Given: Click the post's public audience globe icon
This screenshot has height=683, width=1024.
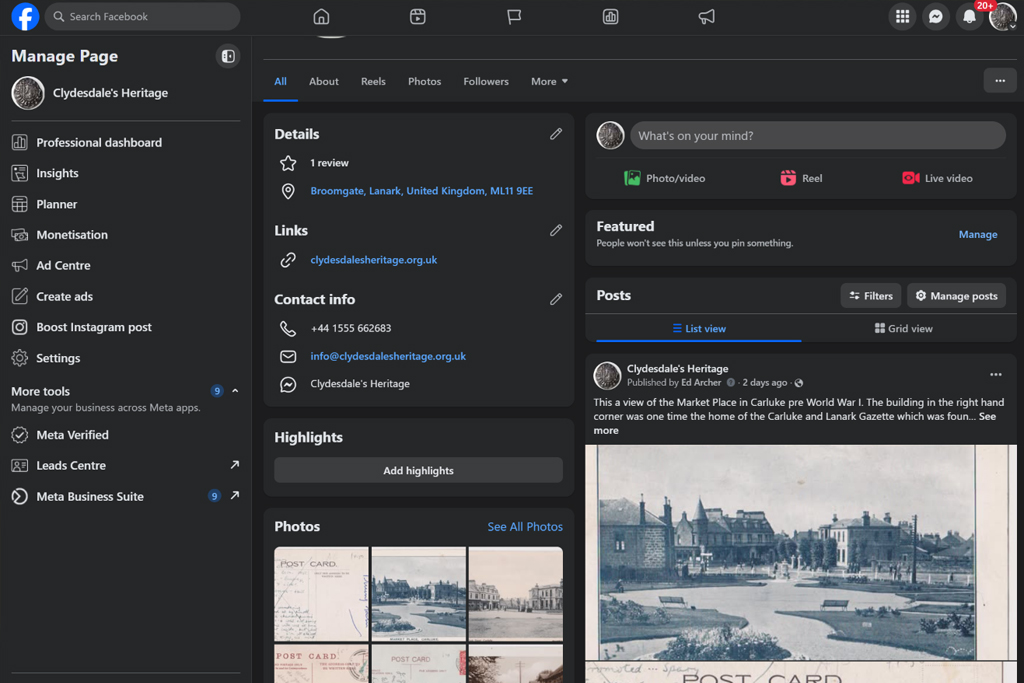Looking at the screenshot, I should tap(799, 383).
